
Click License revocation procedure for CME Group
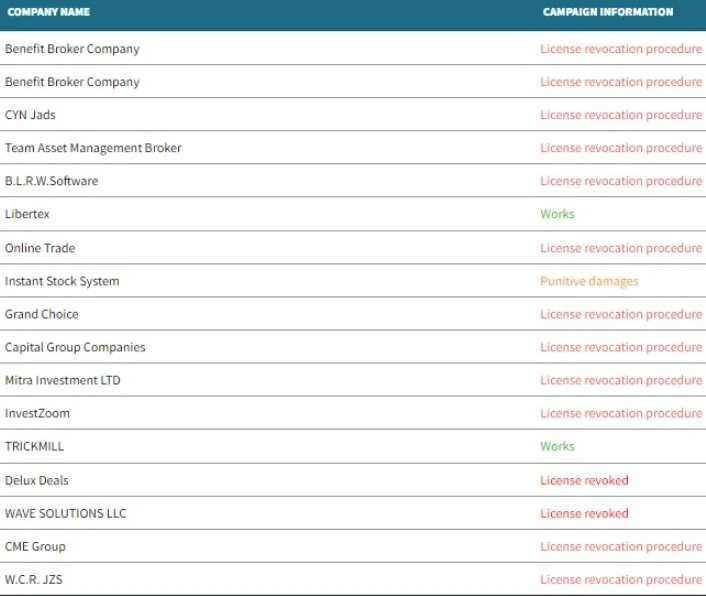(621, 546)
